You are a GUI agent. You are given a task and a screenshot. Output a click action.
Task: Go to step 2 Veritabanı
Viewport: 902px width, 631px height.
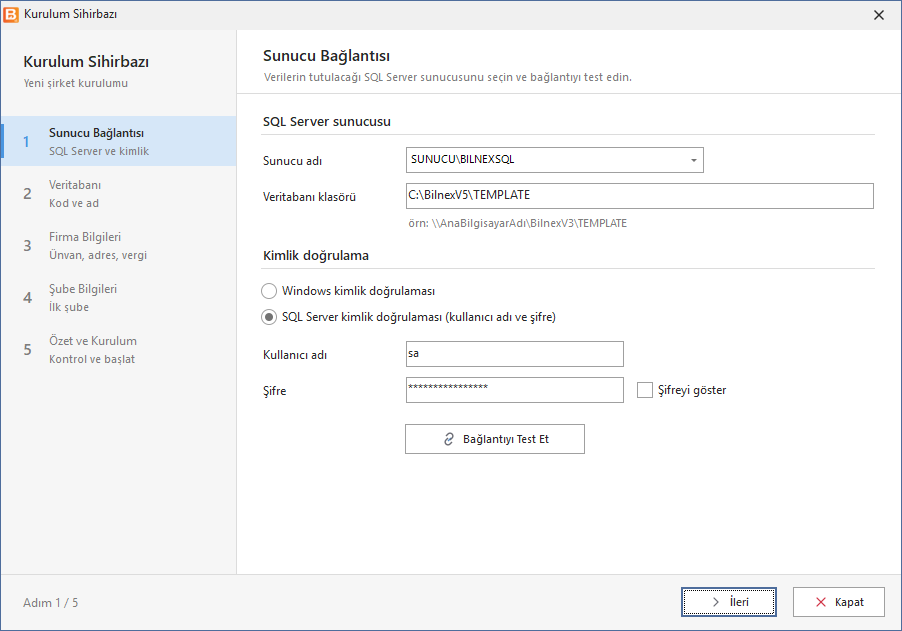(119, 194)
